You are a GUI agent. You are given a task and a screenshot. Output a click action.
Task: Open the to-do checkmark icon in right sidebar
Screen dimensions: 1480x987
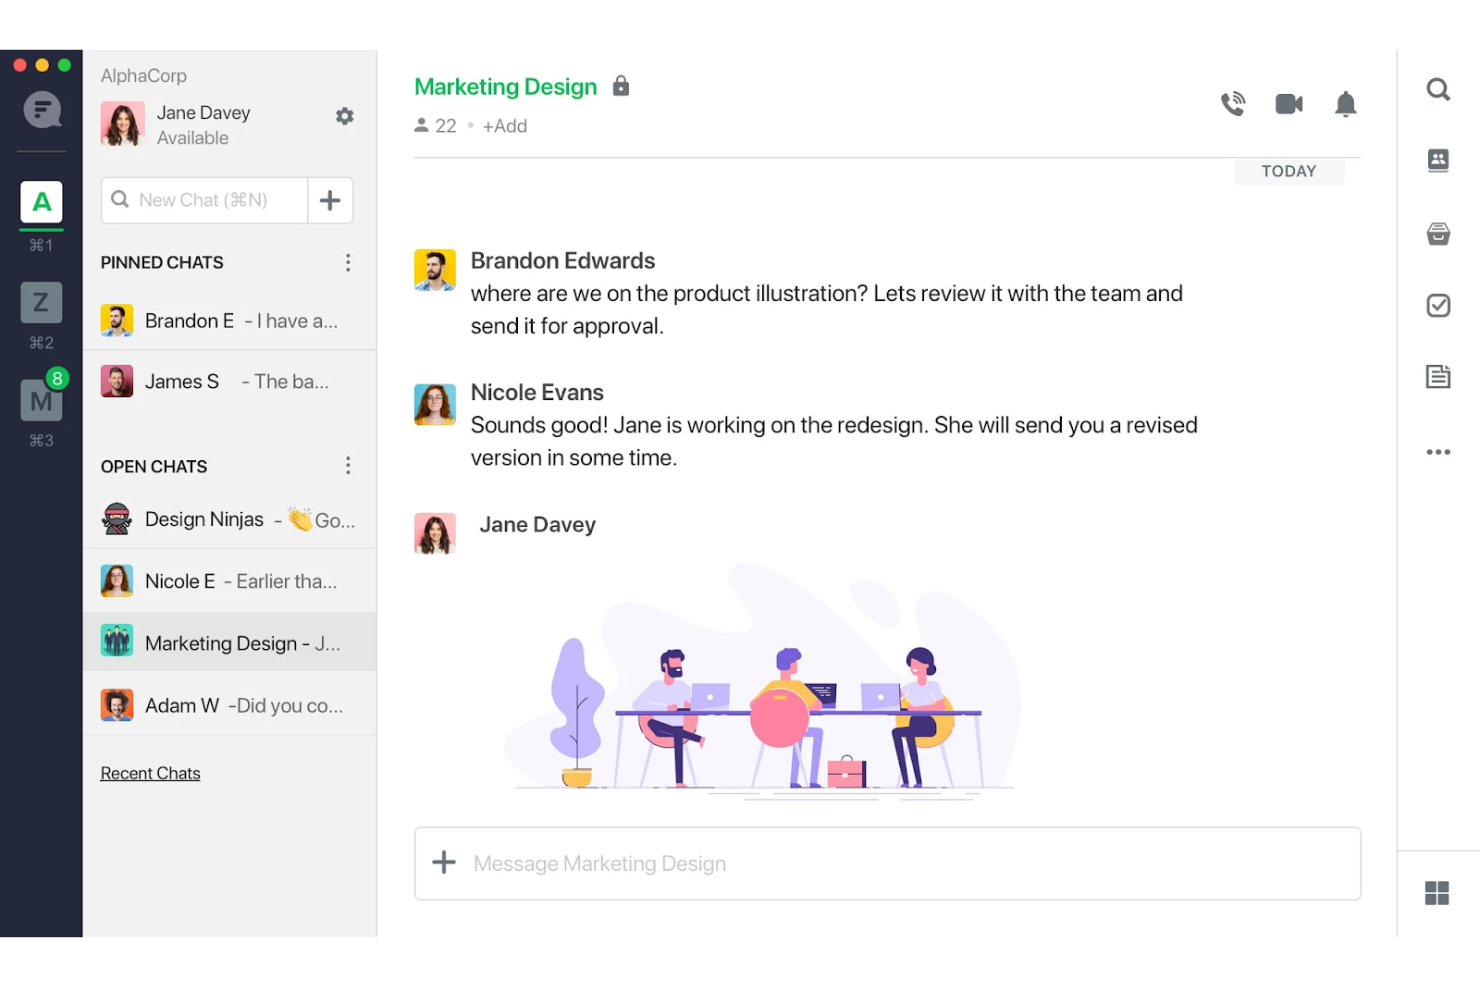click(1438, 305)
